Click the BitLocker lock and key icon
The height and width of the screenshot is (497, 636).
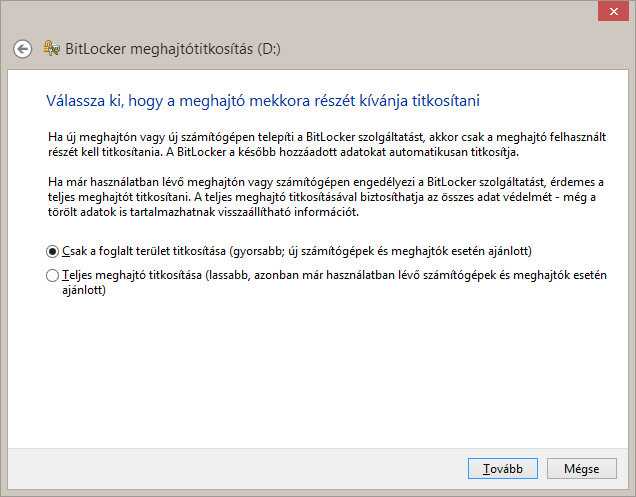click(52, 49)
